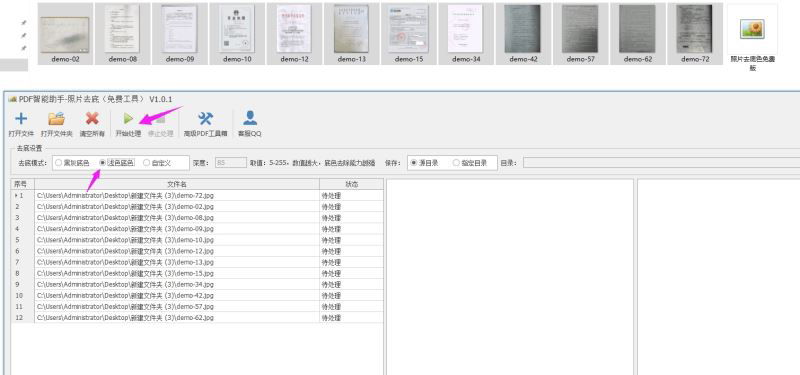Contact support via 客服QQ icon
The width and height of the screenshot is (800, 375).
click(x=250, y=118)
